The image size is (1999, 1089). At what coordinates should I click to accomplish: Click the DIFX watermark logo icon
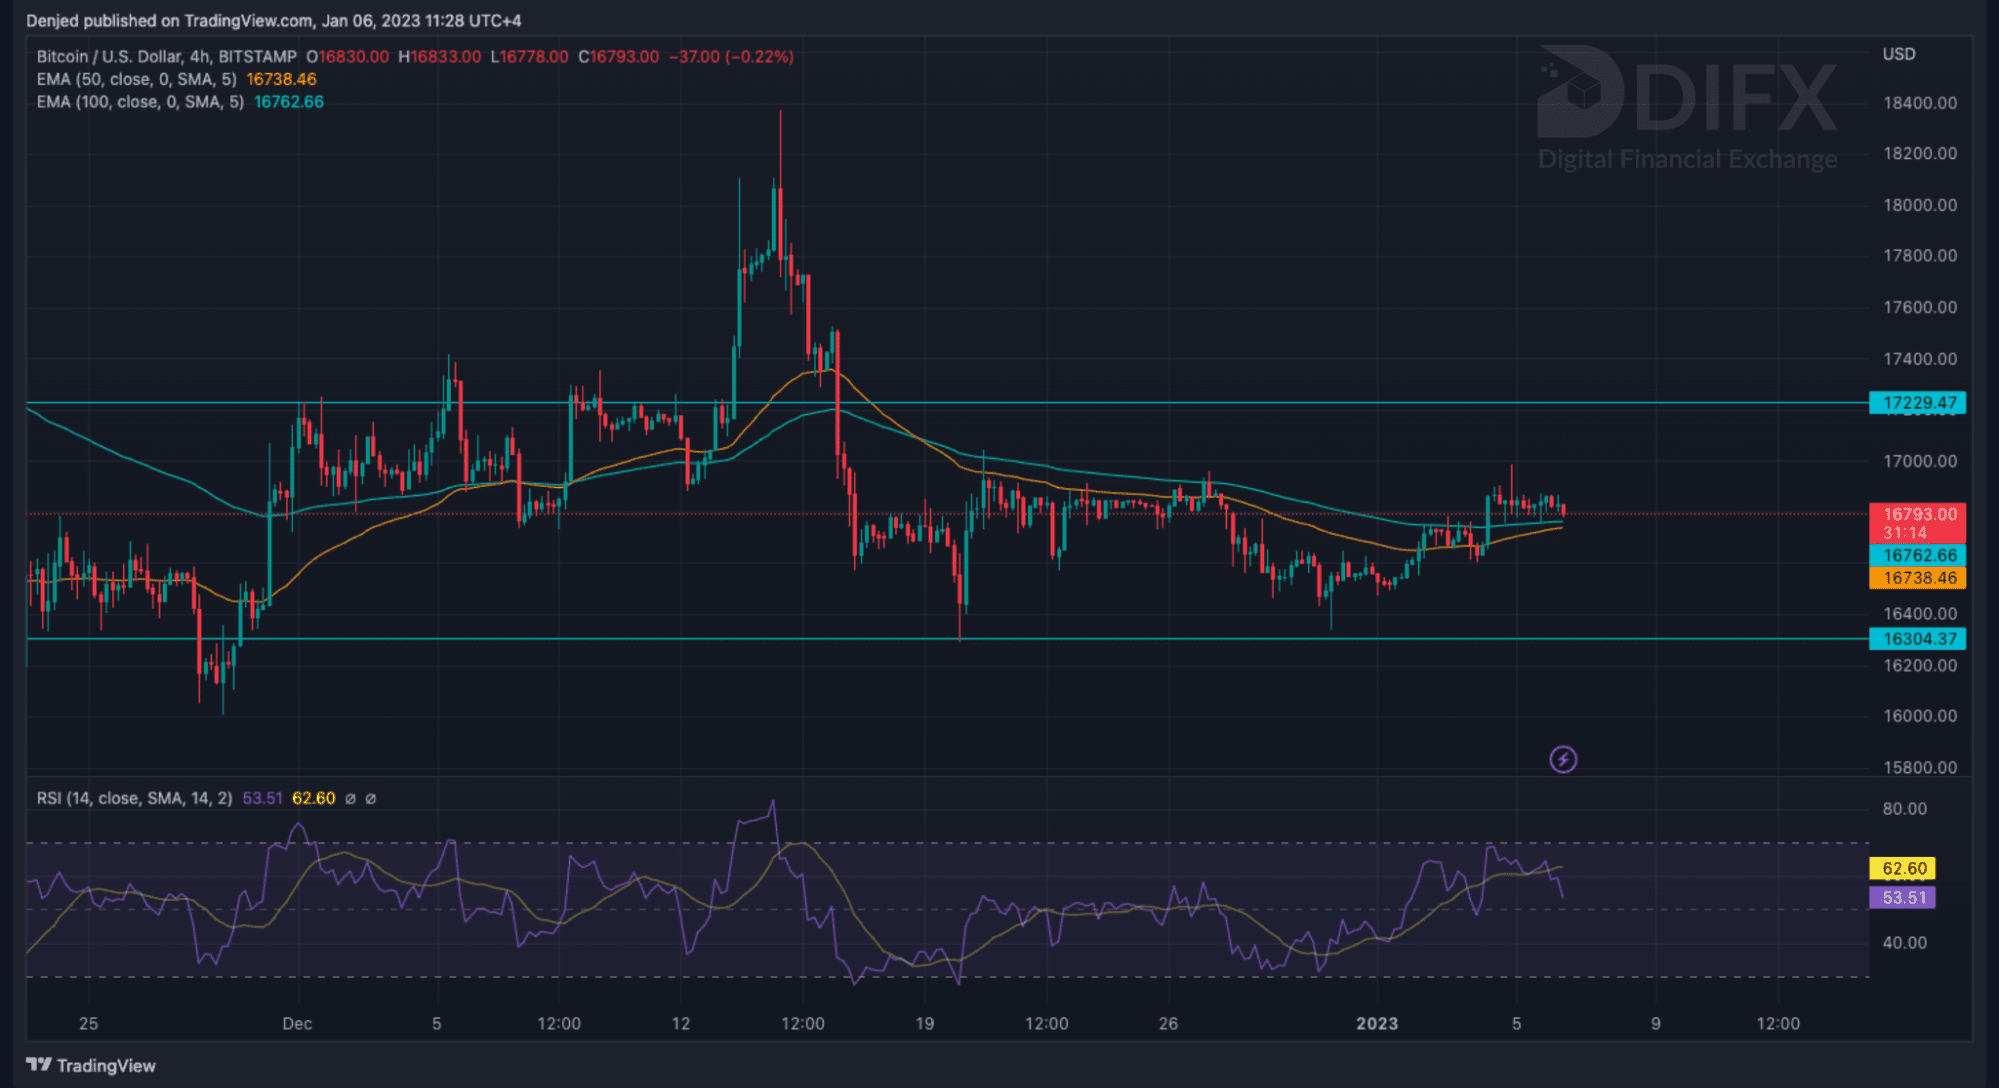point(1580,92)
